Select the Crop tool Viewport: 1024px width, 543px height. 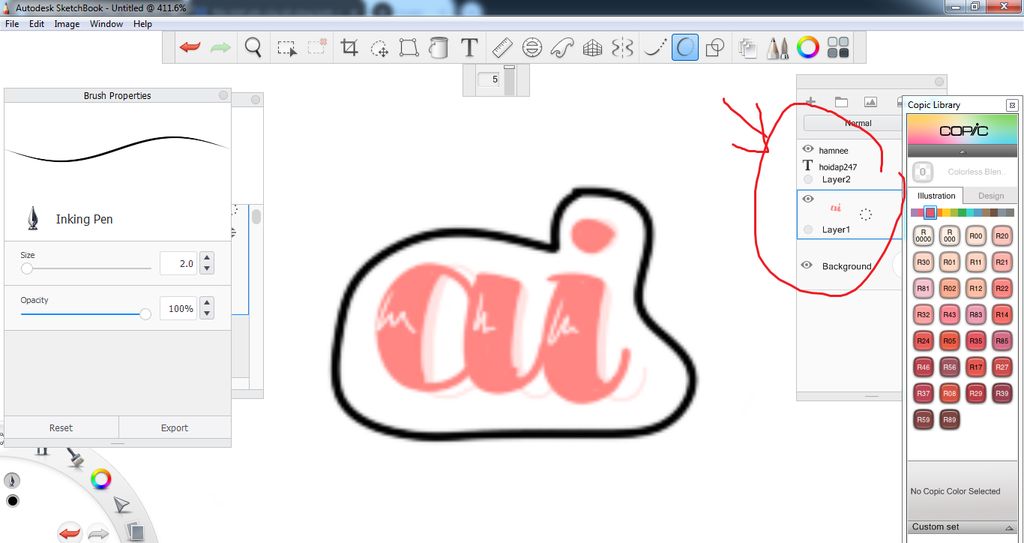click(x=349, y=48)
